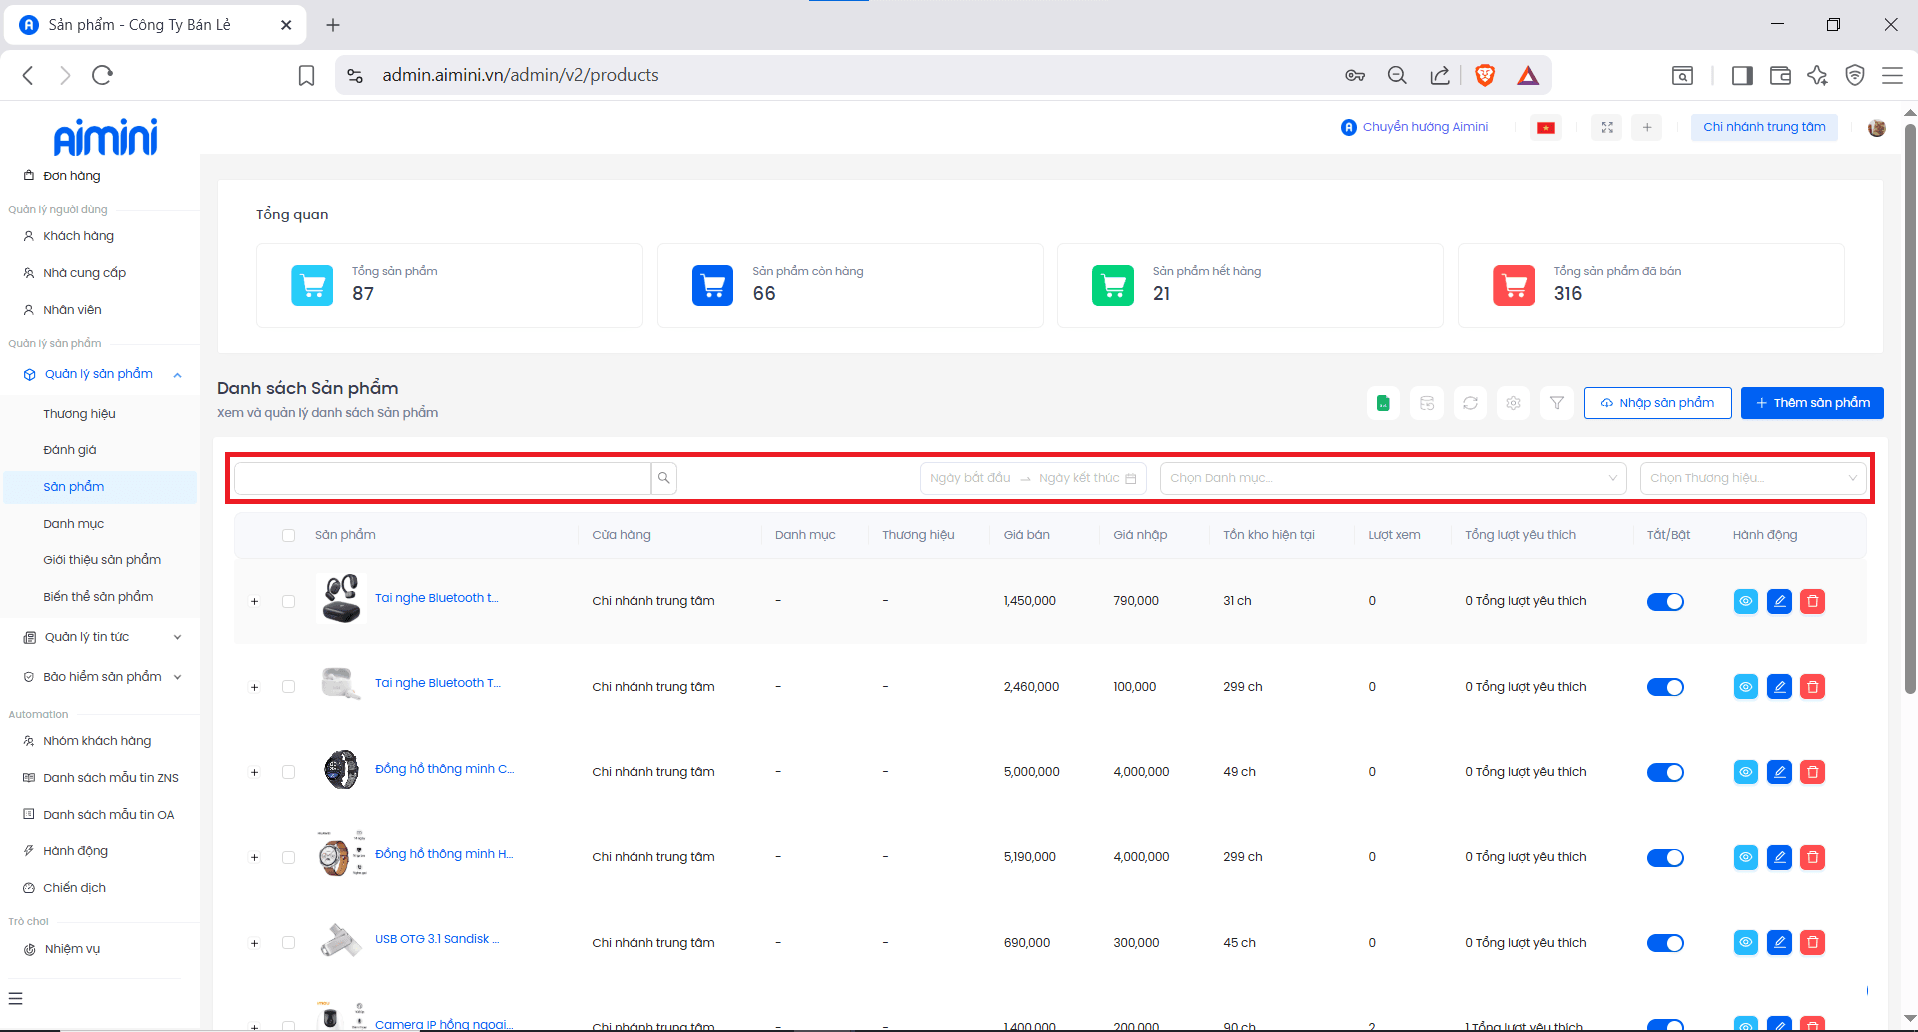Click the Nhập sản phẩm button

1657,403
